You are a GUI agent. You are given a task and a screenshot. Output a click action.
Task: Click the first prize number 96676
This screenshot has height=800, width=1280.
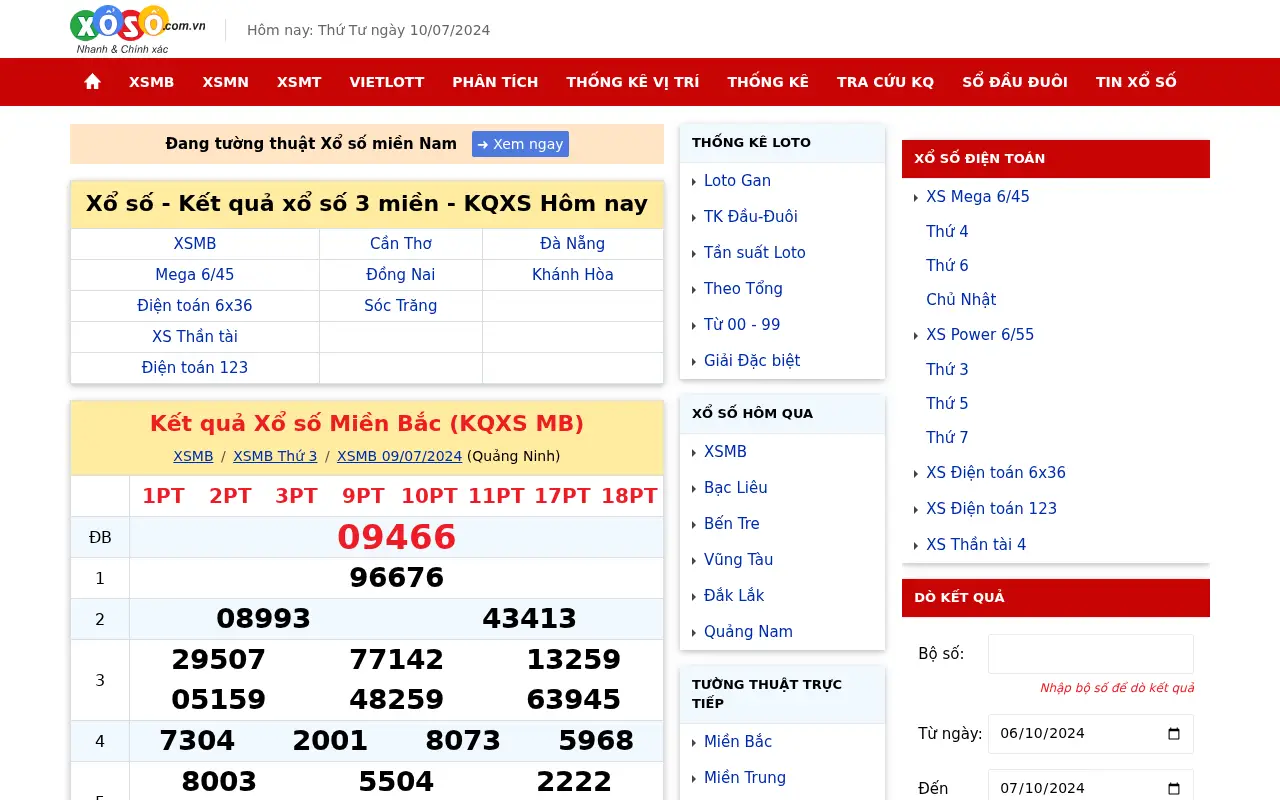(396, 578)
